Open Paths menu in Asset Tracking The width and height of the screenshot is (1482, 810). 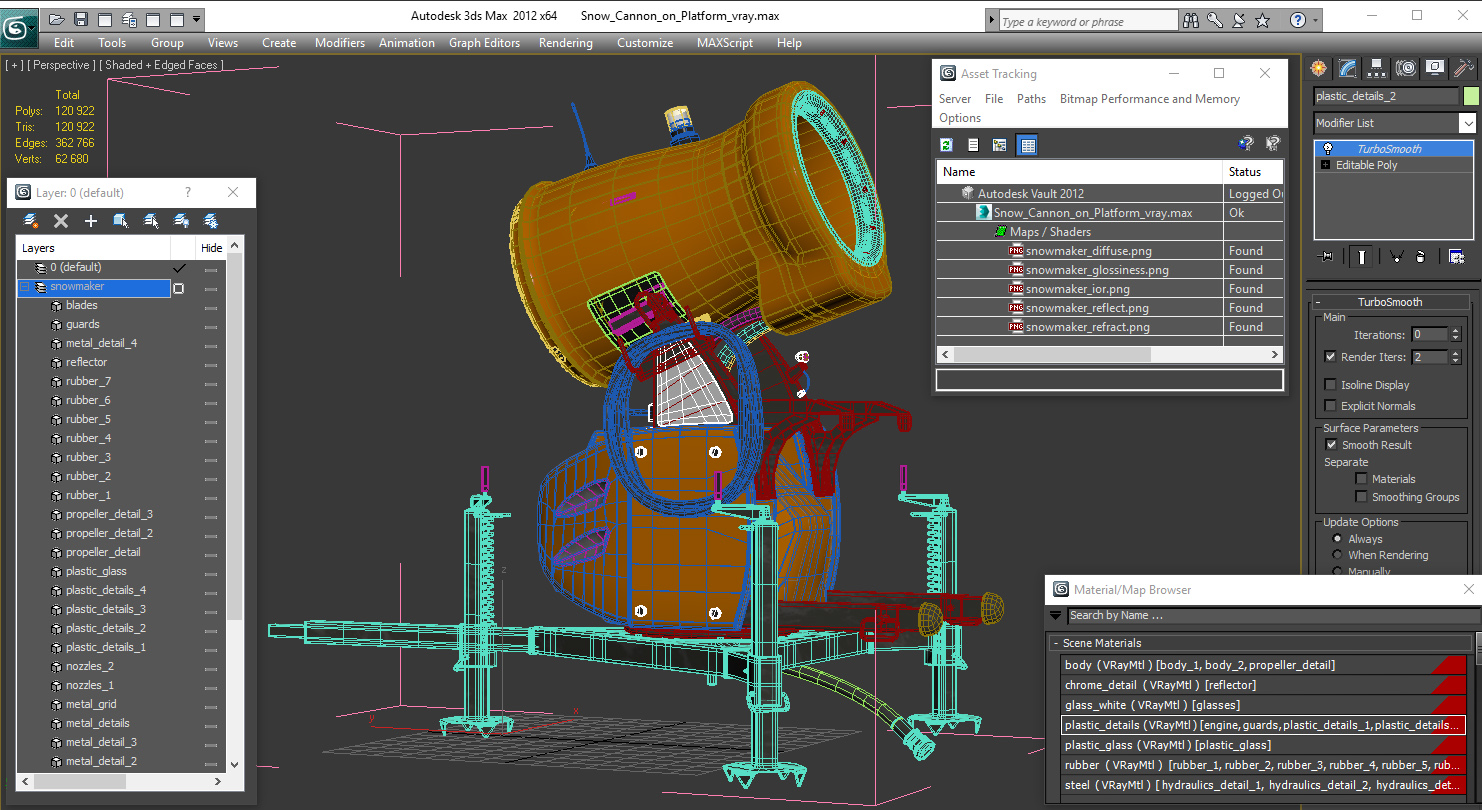click(x=1031, y=99)
